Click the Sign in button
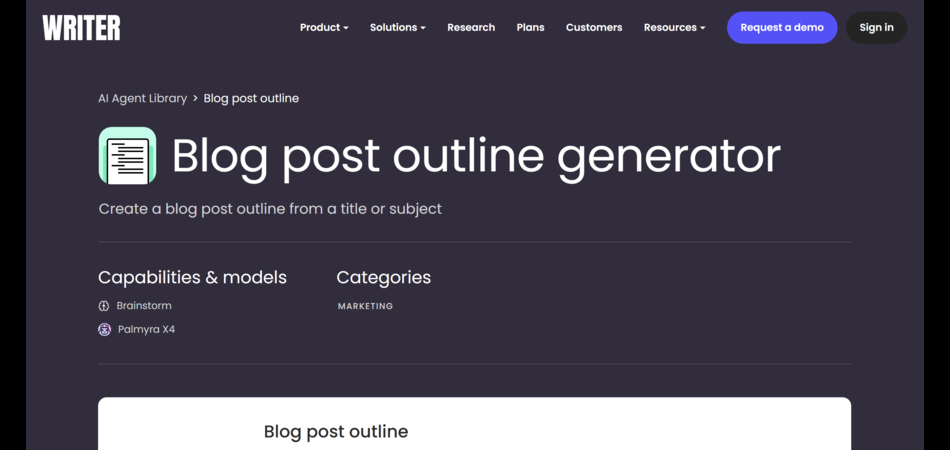The width and height of the screenshot is (950, 450). 876,28
